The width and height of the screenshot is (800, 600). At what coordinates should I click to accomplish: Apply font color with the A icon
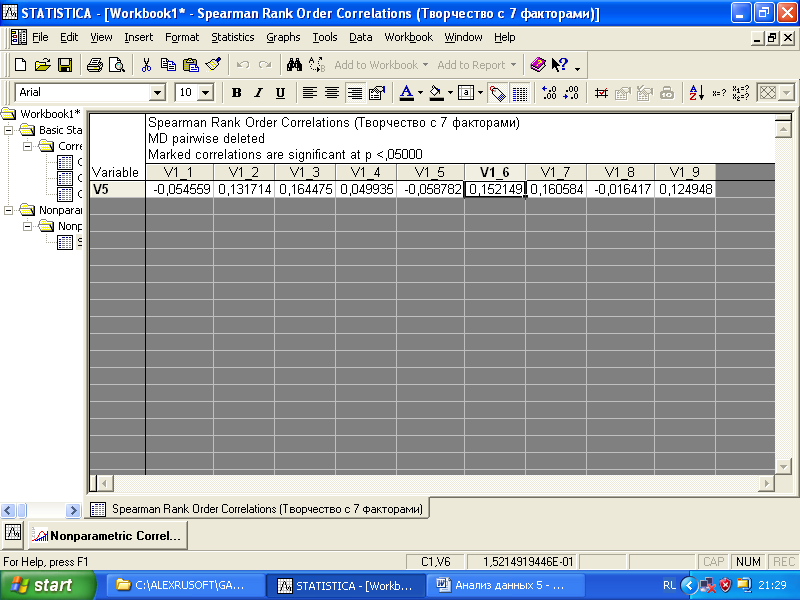coord(407,93)
